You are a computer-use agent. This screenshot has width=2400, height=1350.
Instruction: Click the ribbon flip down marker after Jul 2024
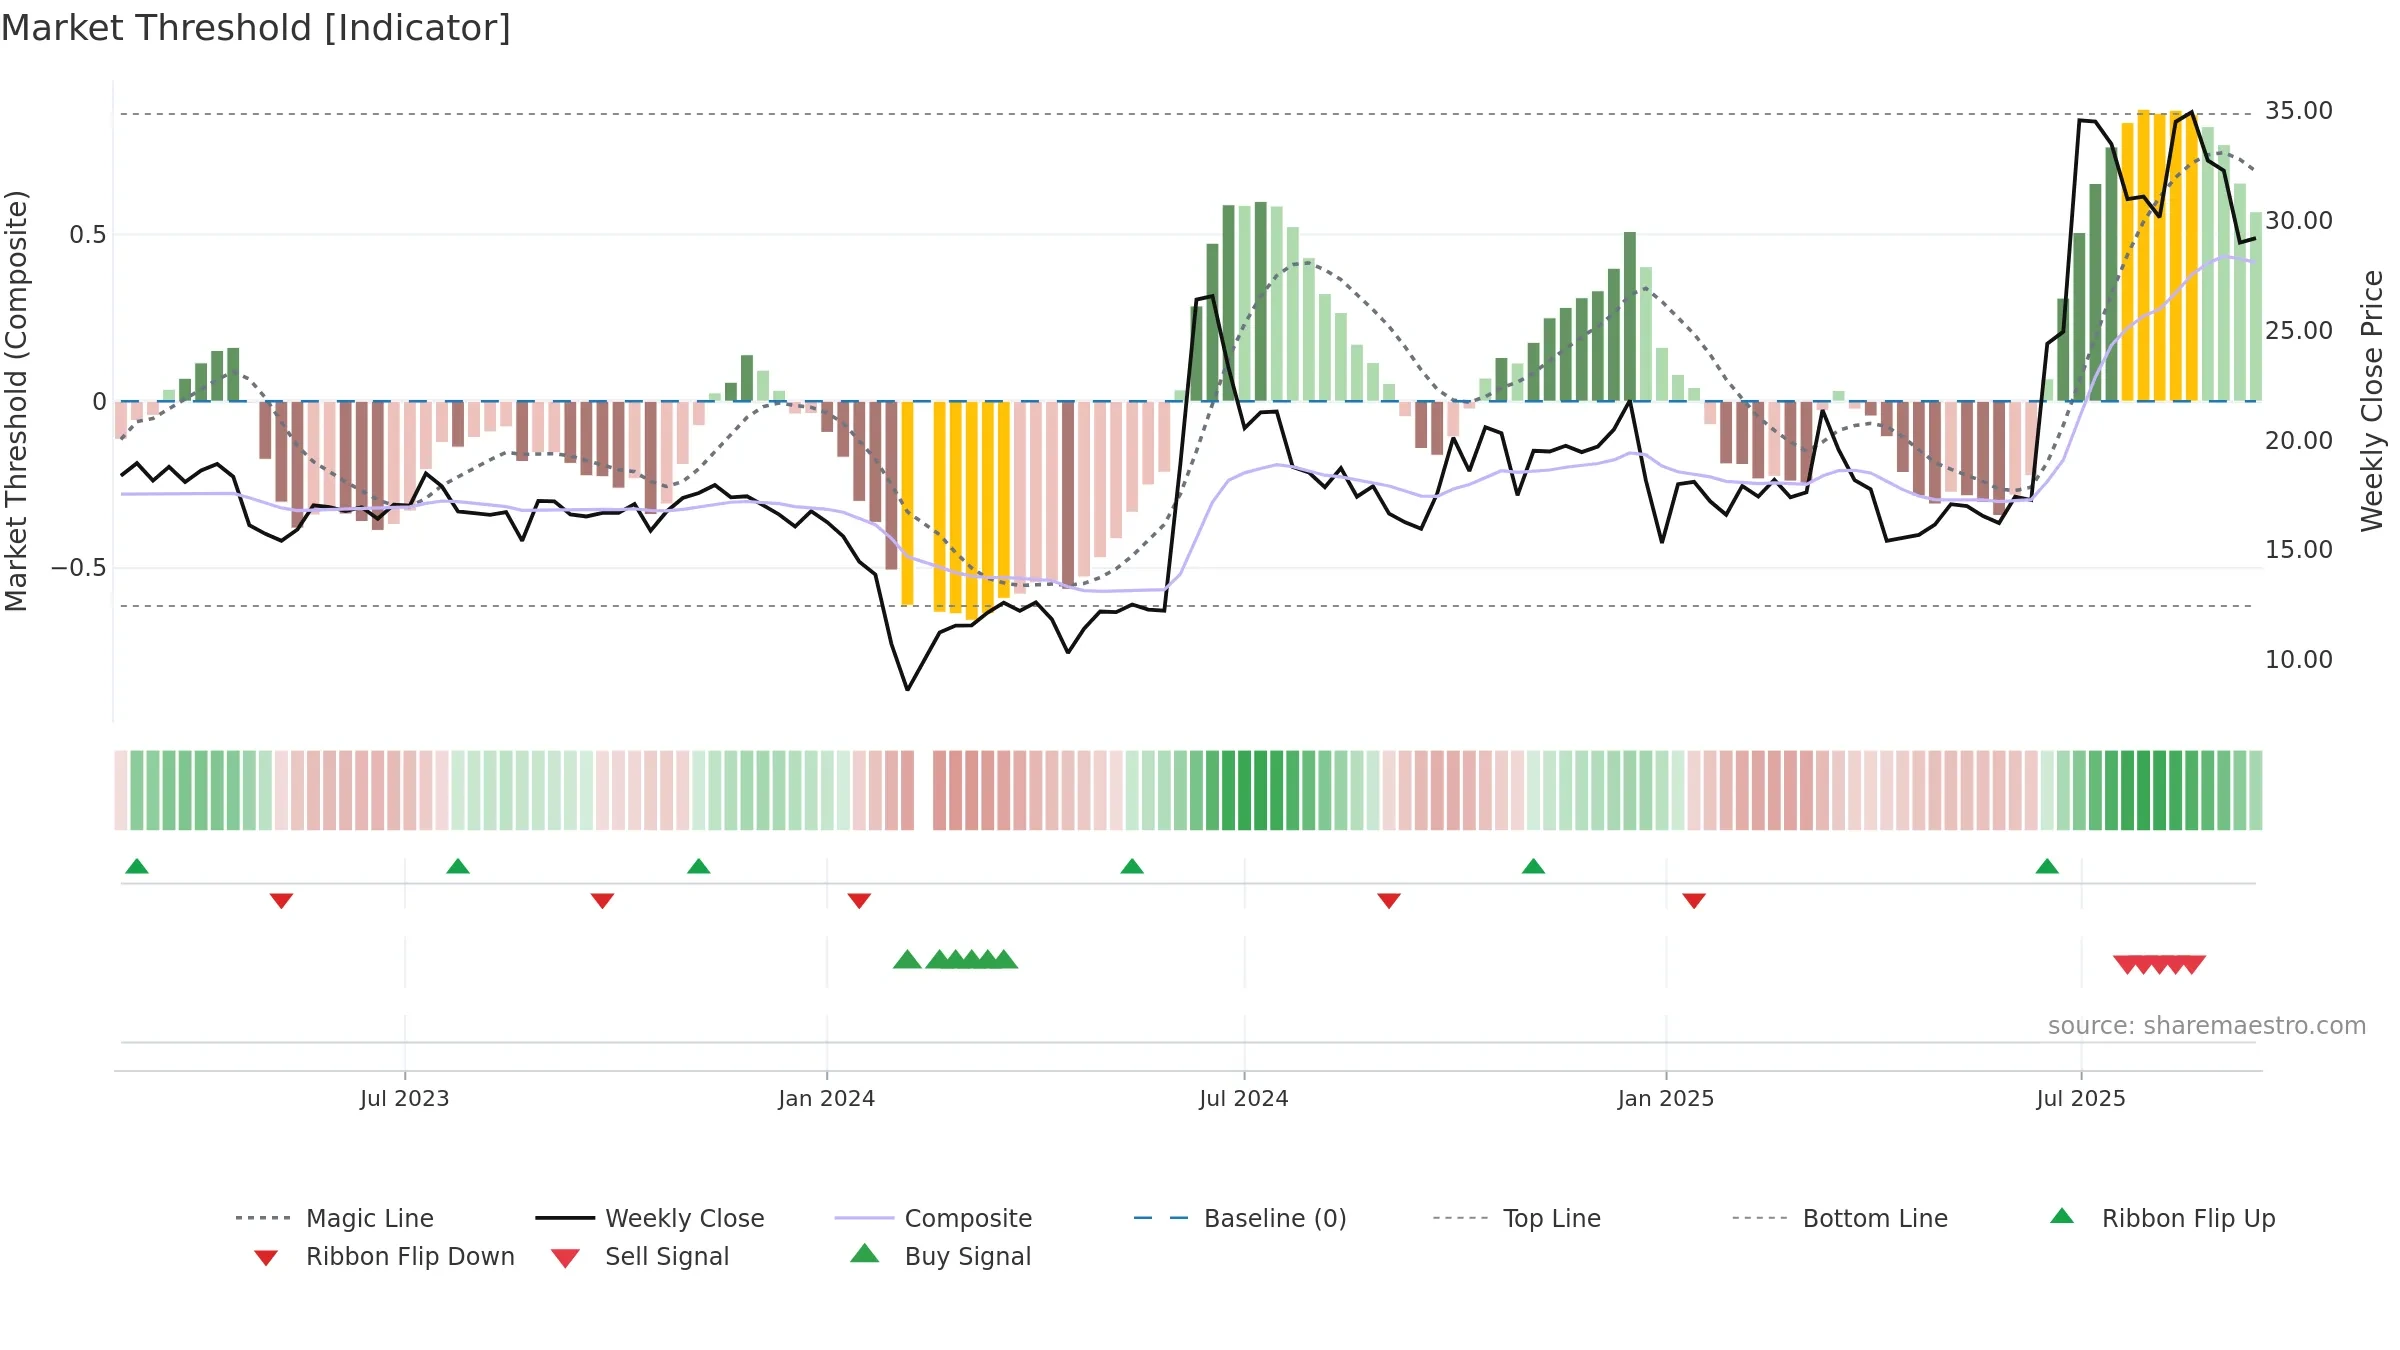[1389, 901]
